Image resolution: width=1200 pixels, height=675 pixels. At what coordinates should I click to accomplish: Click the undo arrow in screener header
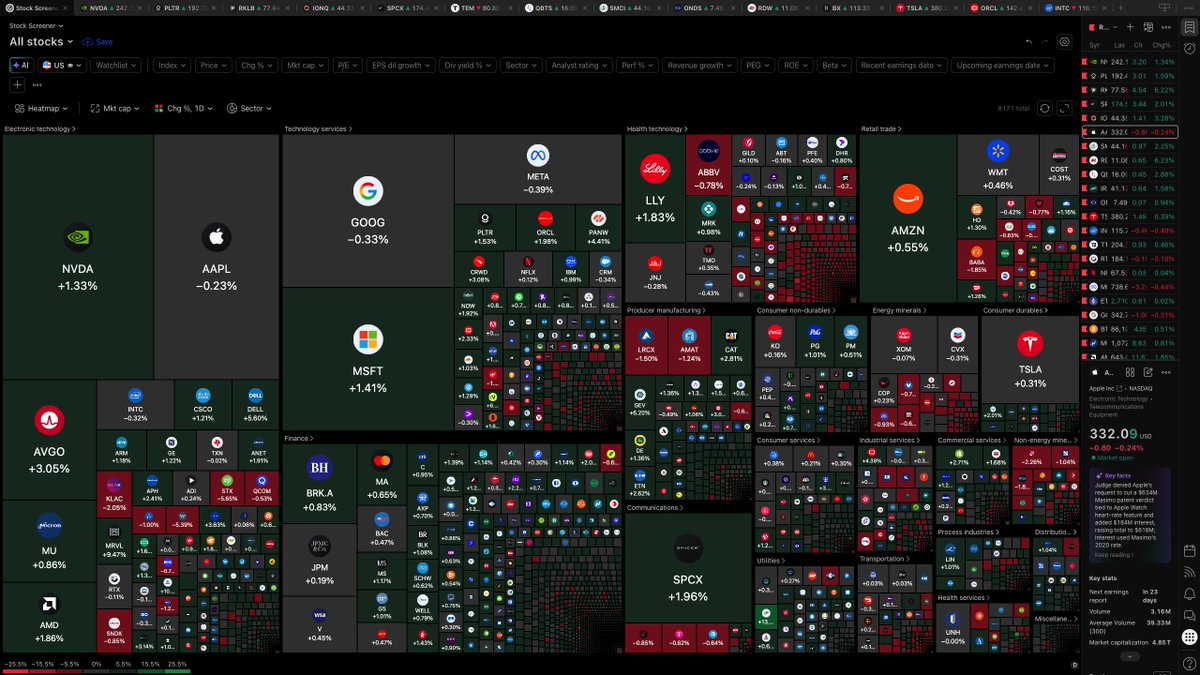coord(1029,42)
